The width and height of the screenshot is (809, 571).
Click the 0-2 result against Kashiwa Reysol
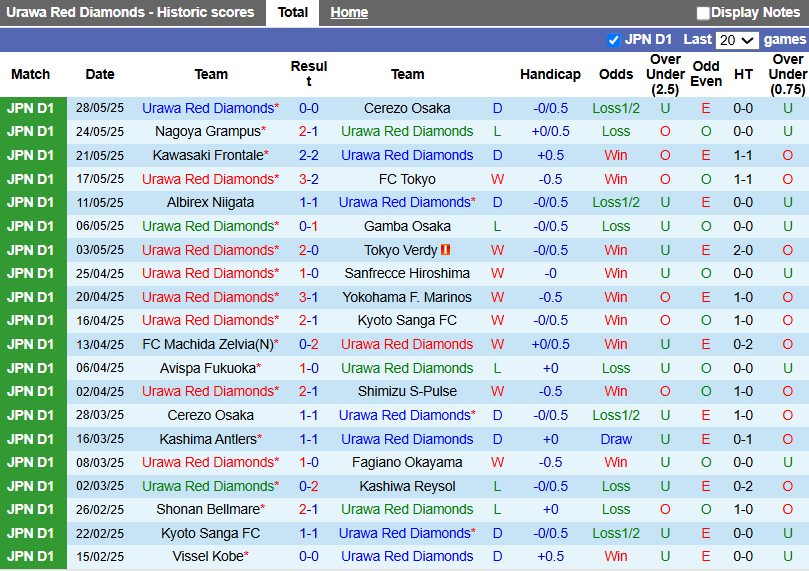(309, 486)
